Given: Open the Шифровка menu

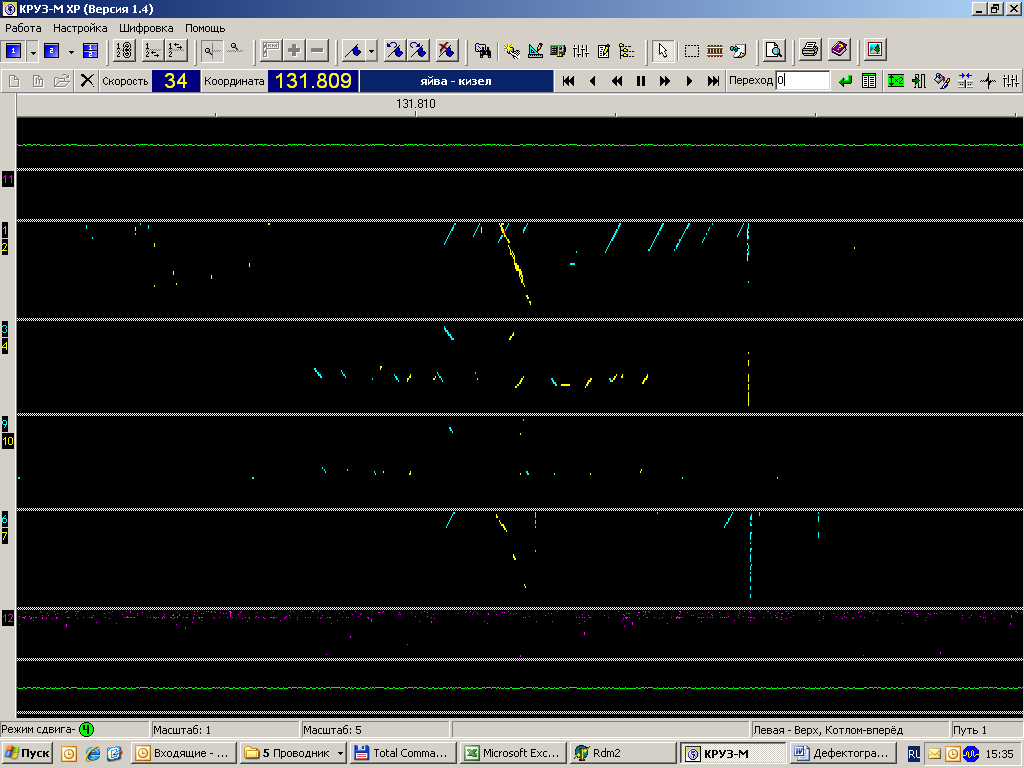Looking at the screenshot, I should click(x=146, y=28).
